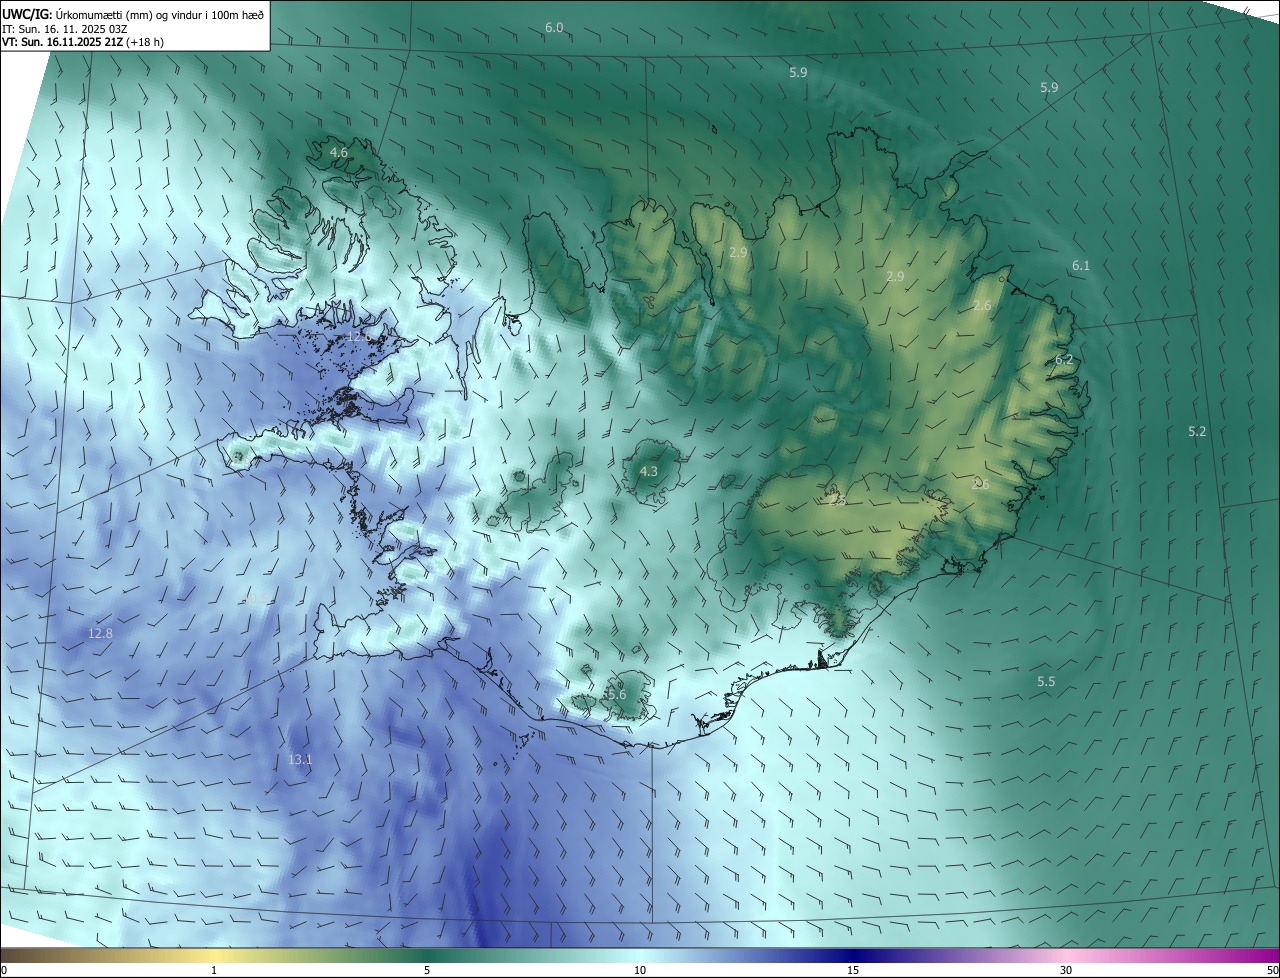The image size is (1280, 978).
Task: Click the 5.2 value on the map
Action: point(1197,431)
